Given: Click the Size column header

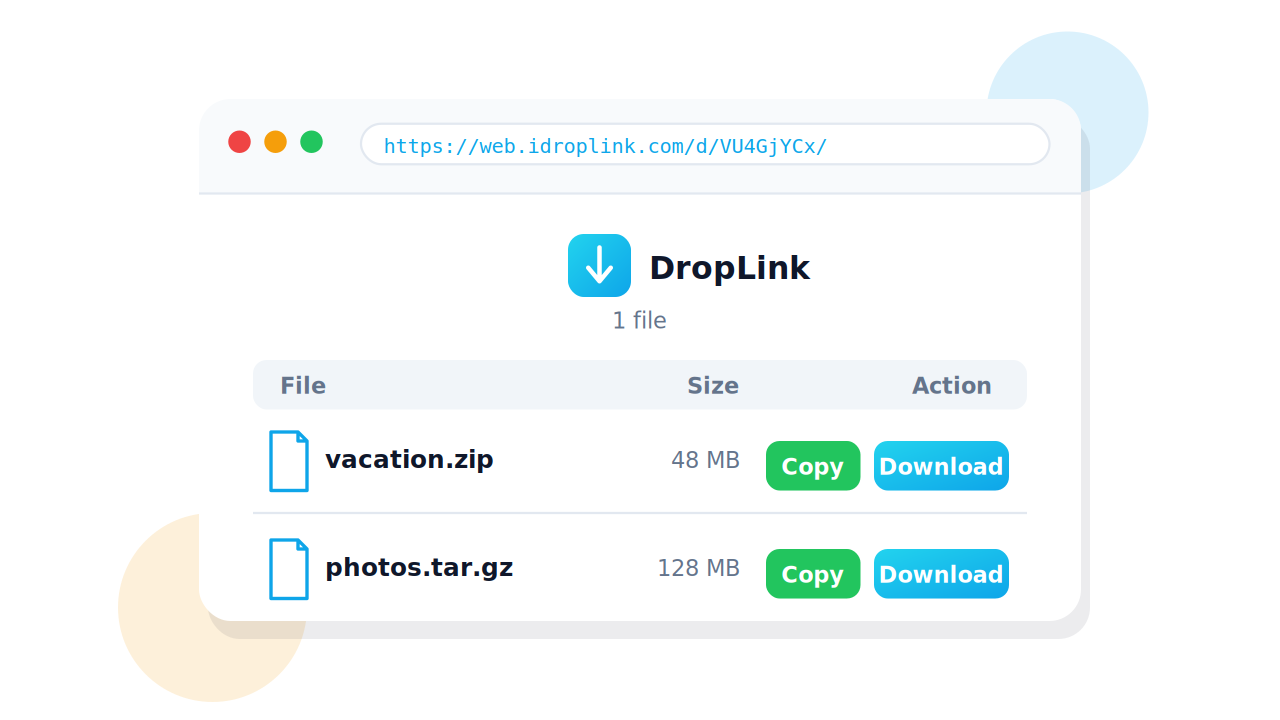Looking at the screenshot, I should click(x=713, y=386).
